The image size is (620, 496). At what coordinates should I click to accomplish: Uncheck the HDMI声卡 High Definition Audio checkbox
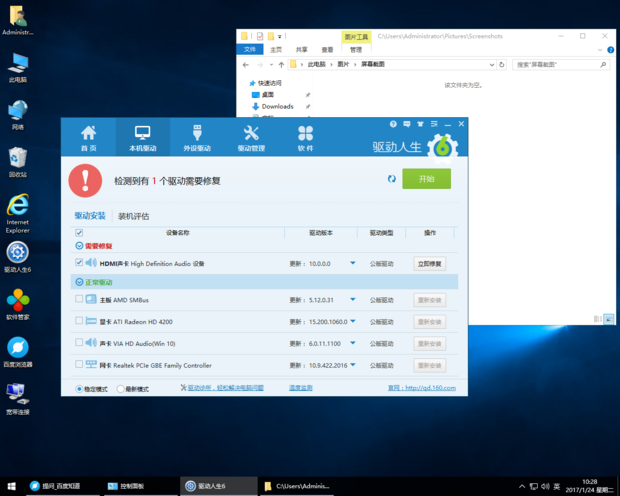click(x=79, y=262)
